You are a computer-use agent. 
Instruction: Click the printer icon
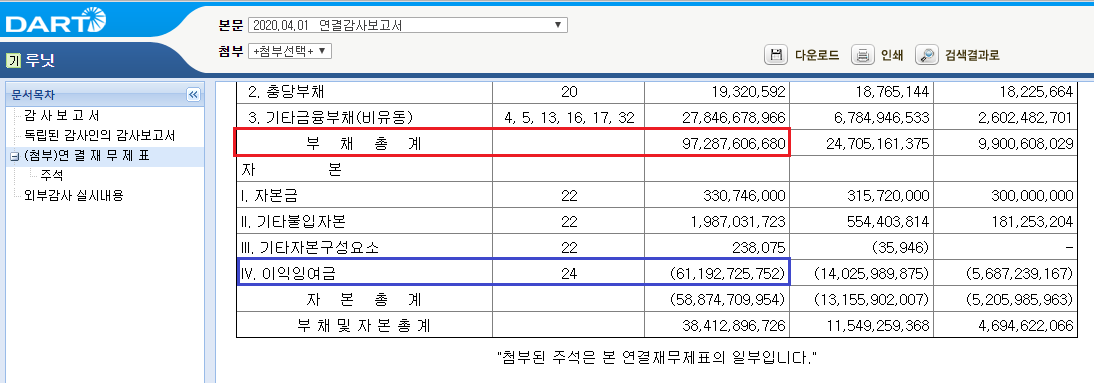pyautogui.click(x=862, y=55)
